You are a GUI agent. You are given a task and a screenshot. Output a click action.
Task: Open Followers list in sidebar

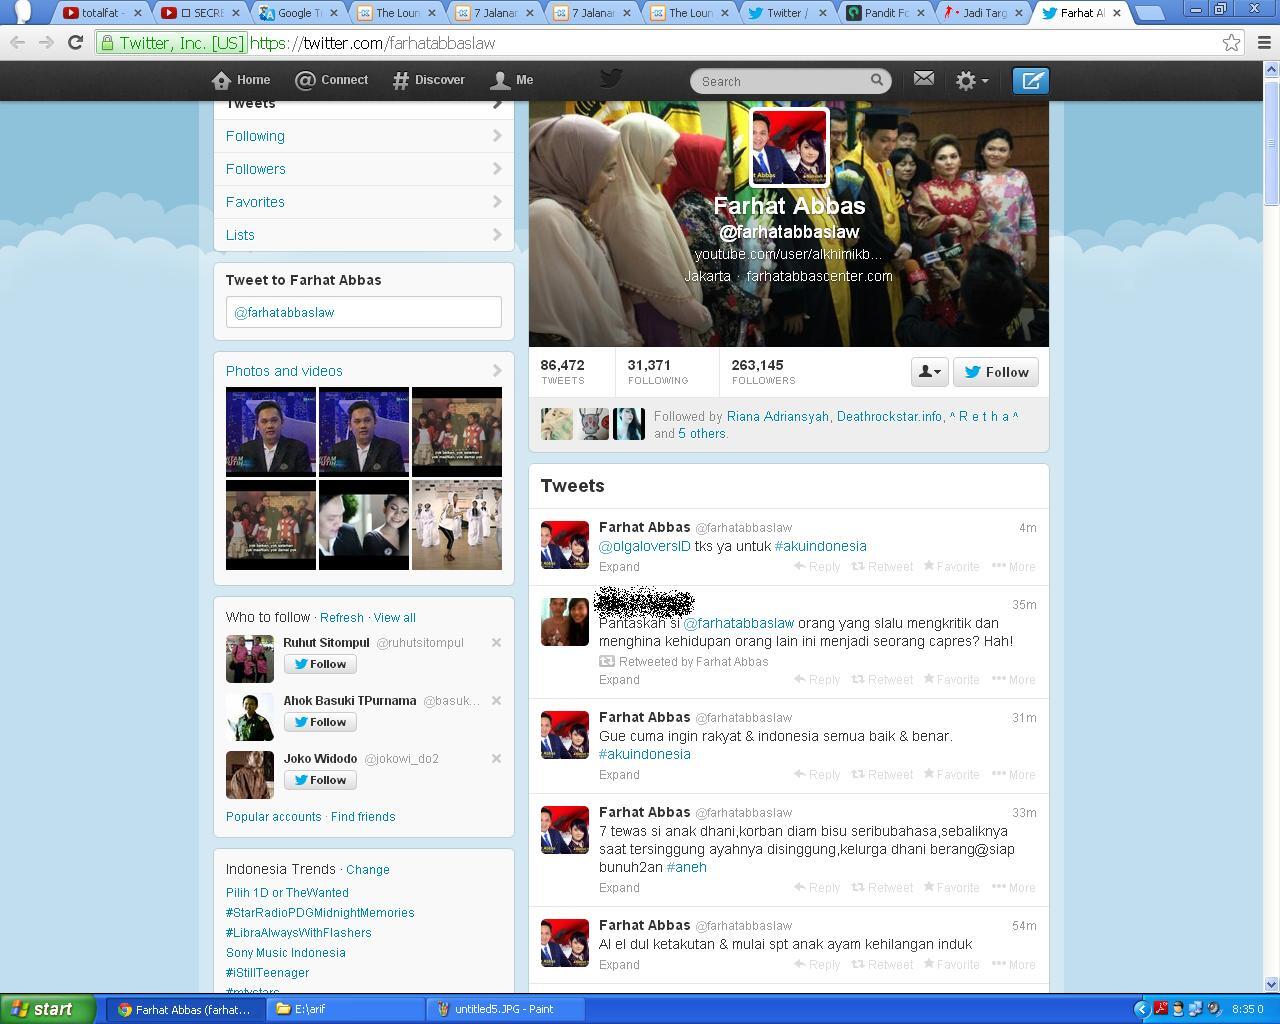point(364,169)
